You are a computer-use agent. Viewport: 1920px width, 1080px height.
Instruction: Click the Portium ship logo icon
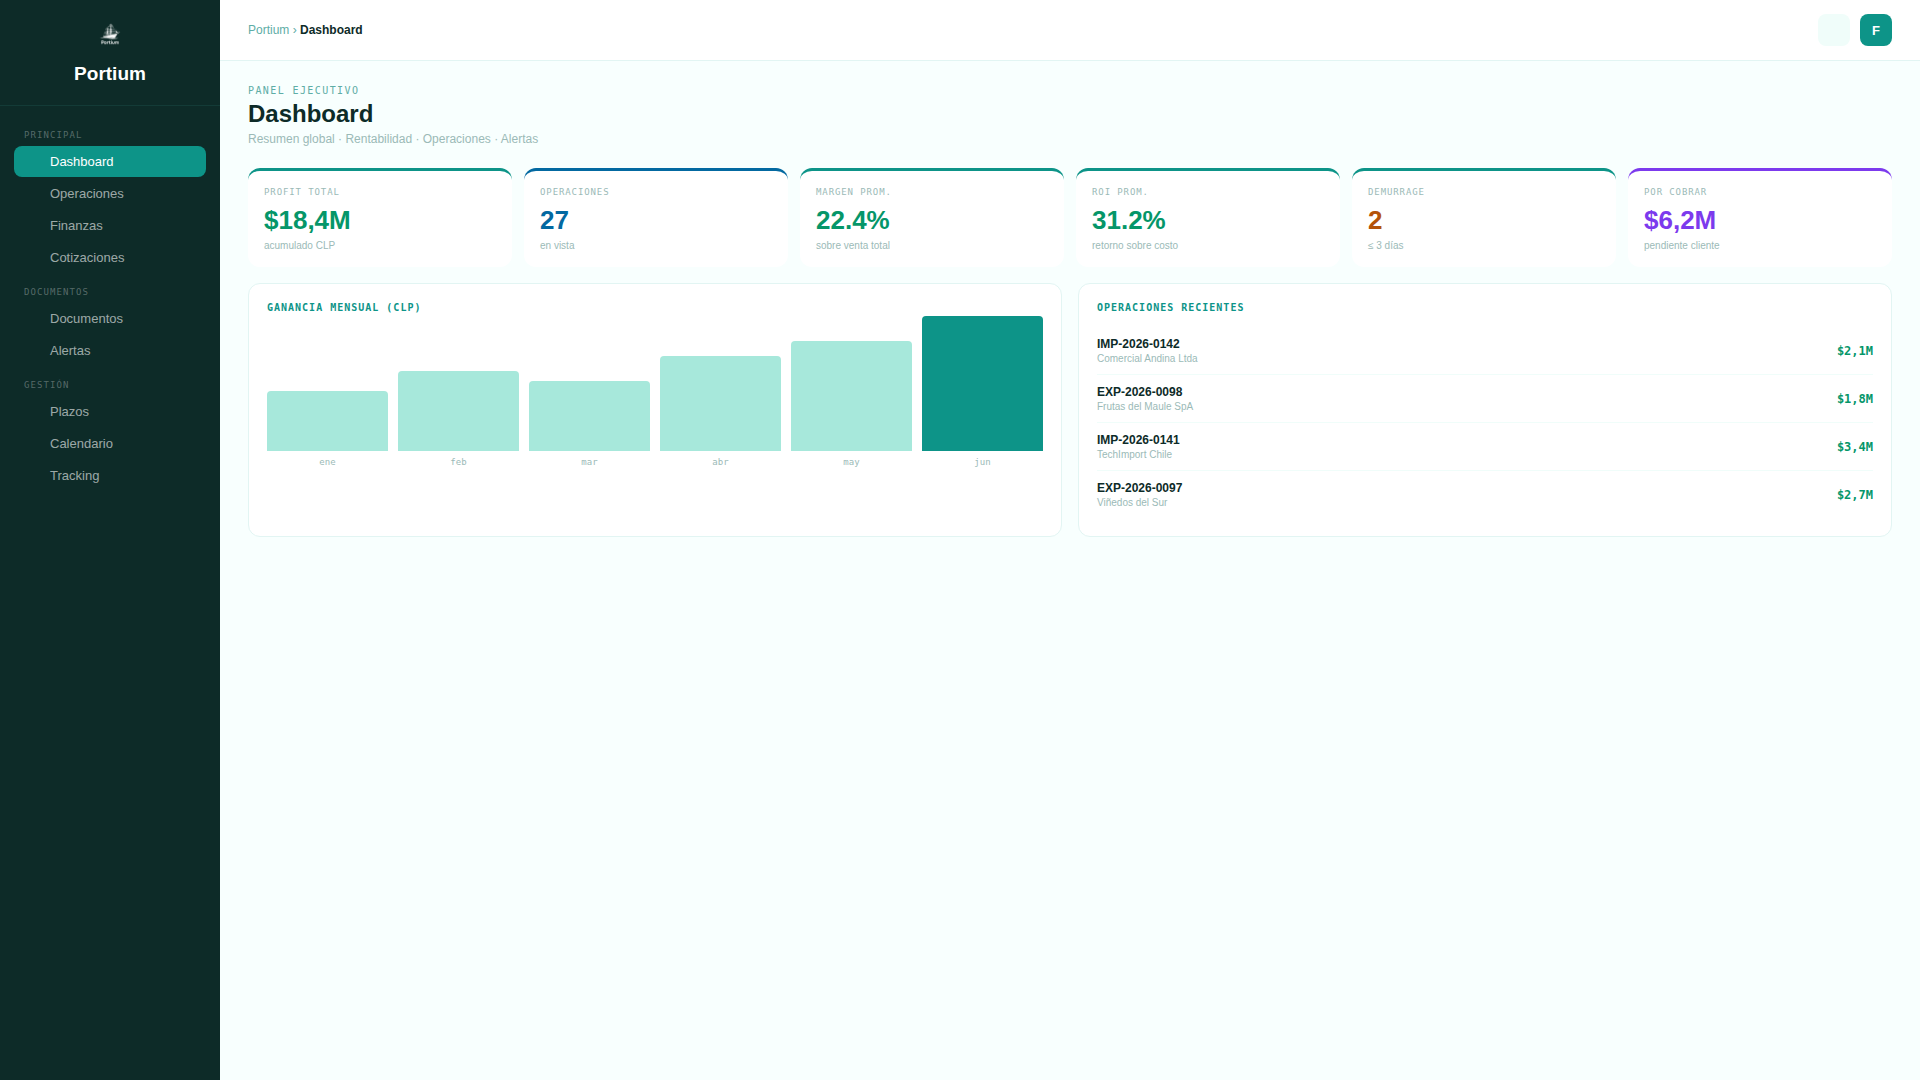(x=110, y=34)
